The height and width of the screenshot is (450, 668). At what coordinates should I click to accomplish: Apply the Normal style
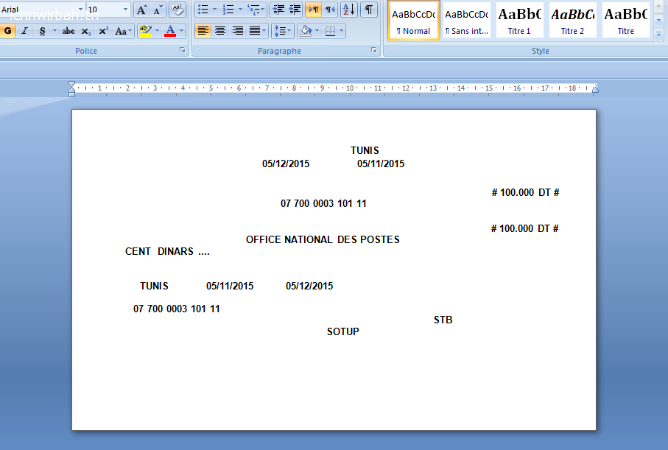414,20
